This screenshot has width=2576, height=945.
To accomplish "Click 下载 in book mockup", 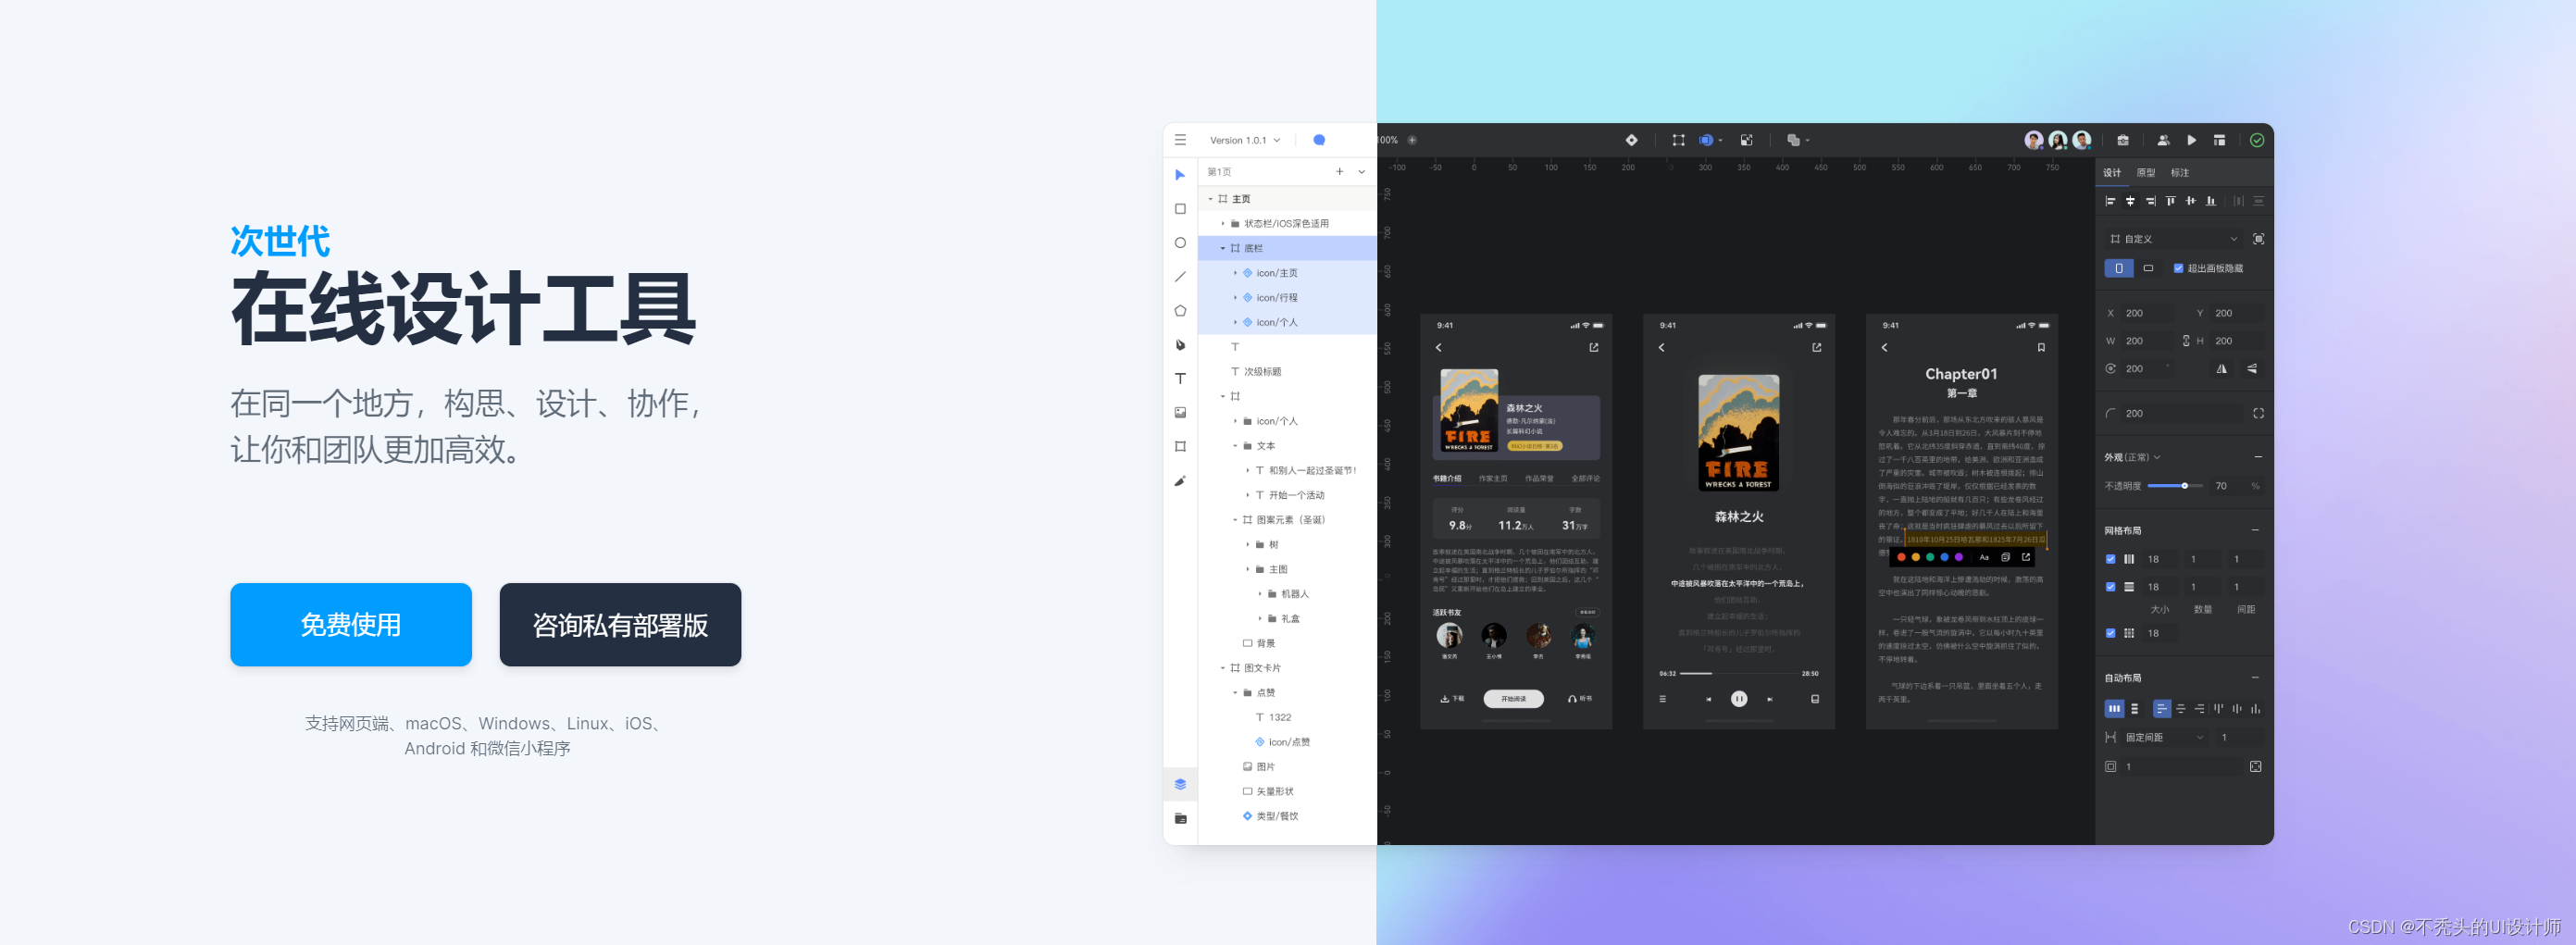I will 1451,699.
